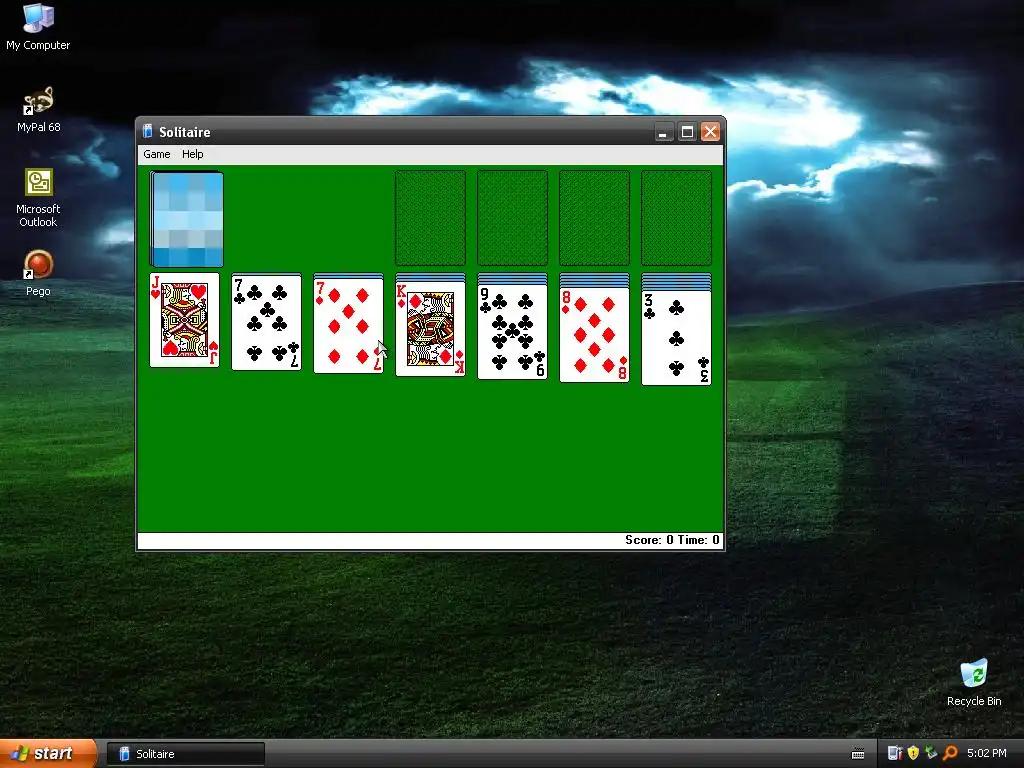The width and height of the screenshot is (1024, 768).
Task: Click the on-screen keyboard tray icon
Action: (858, 754)
